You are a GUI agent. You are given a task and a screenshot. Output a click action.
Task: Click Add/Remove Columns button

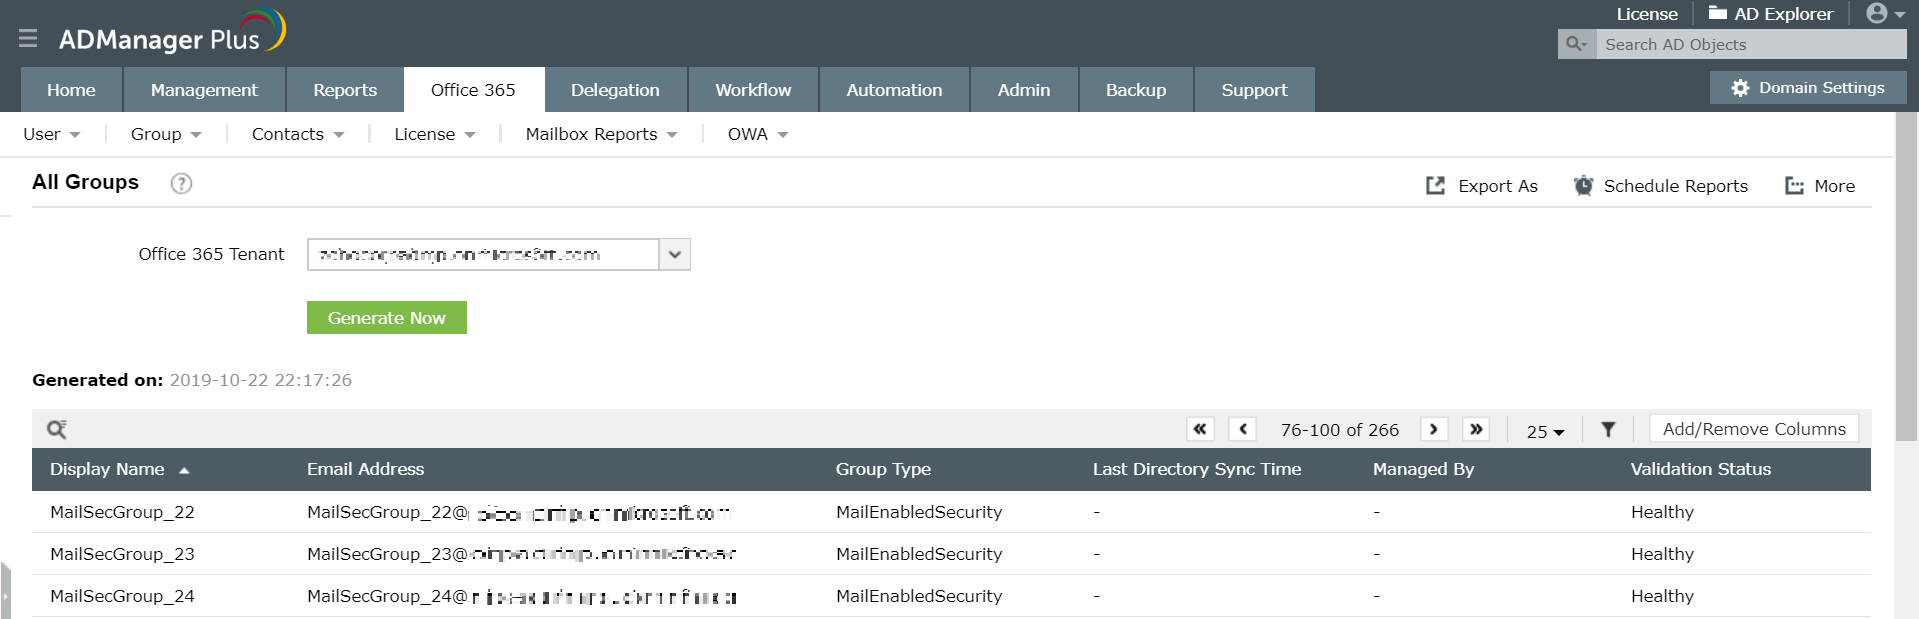click(x=1754, y=429)
